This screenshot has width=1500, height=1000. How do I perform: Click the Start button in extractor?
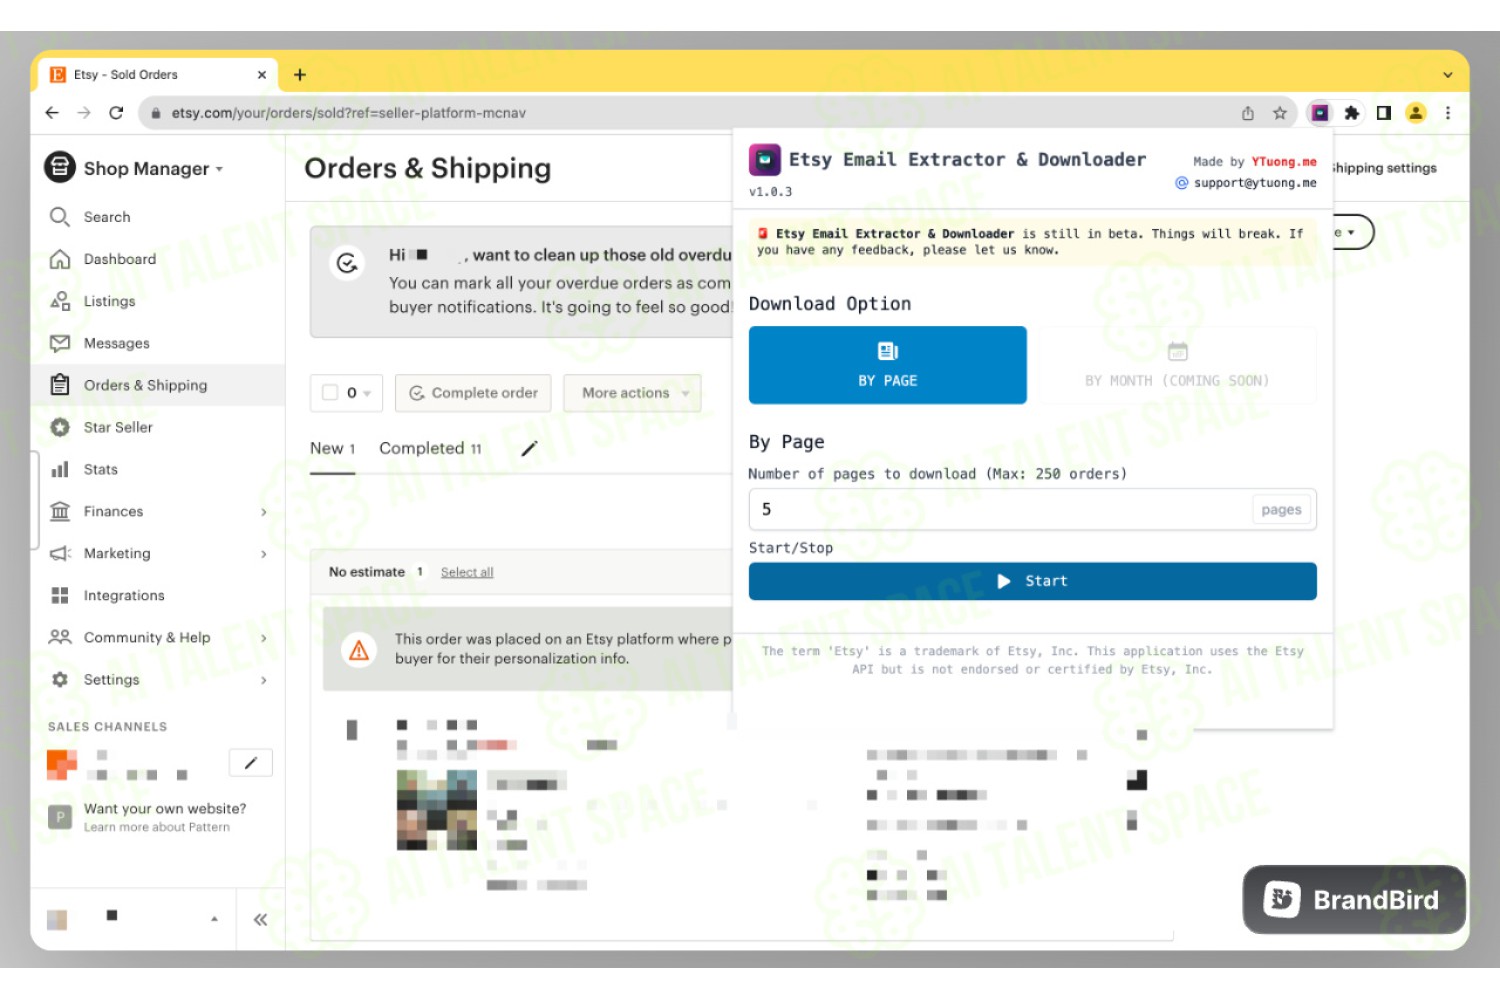[1032, 581]
